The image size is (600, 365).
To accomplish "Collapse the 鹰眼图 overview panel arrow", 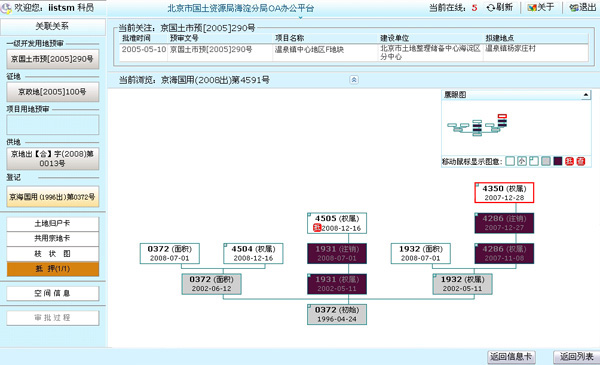I will coord(585,95).
